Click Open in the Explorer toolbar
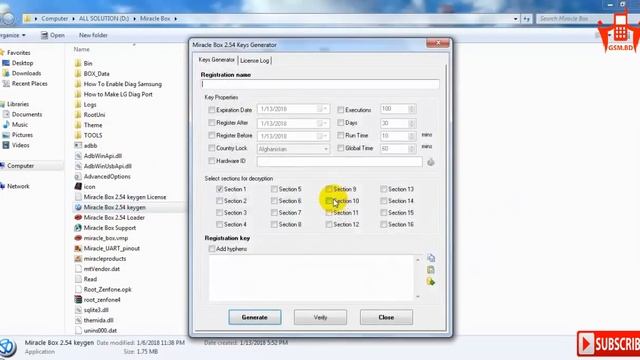Viewport: 640px width, 360px height. coord(53,35)
